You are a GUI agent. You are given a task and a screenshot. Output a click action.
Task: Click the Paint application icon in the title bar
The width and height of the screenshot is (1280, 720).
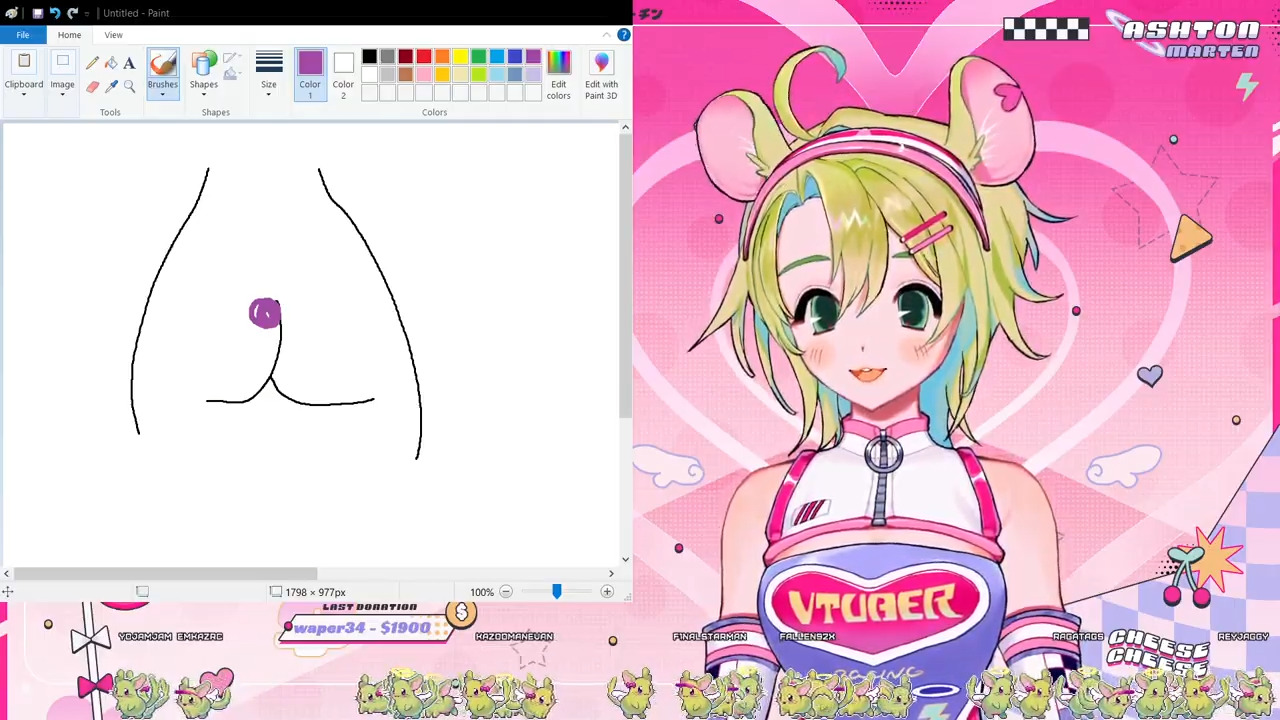[12, 13]
